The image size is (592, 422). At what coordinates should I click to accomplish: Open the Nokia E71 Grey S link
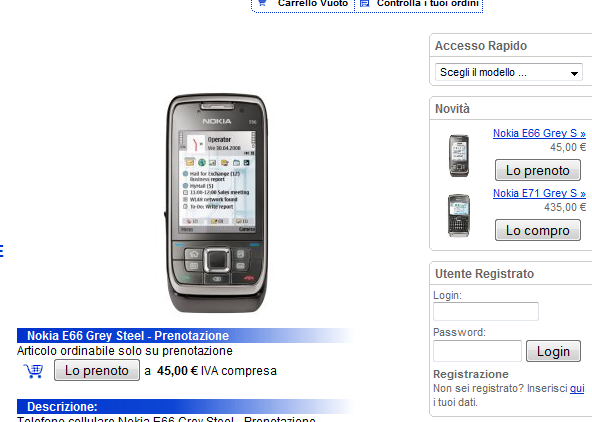tap(539, 193)
